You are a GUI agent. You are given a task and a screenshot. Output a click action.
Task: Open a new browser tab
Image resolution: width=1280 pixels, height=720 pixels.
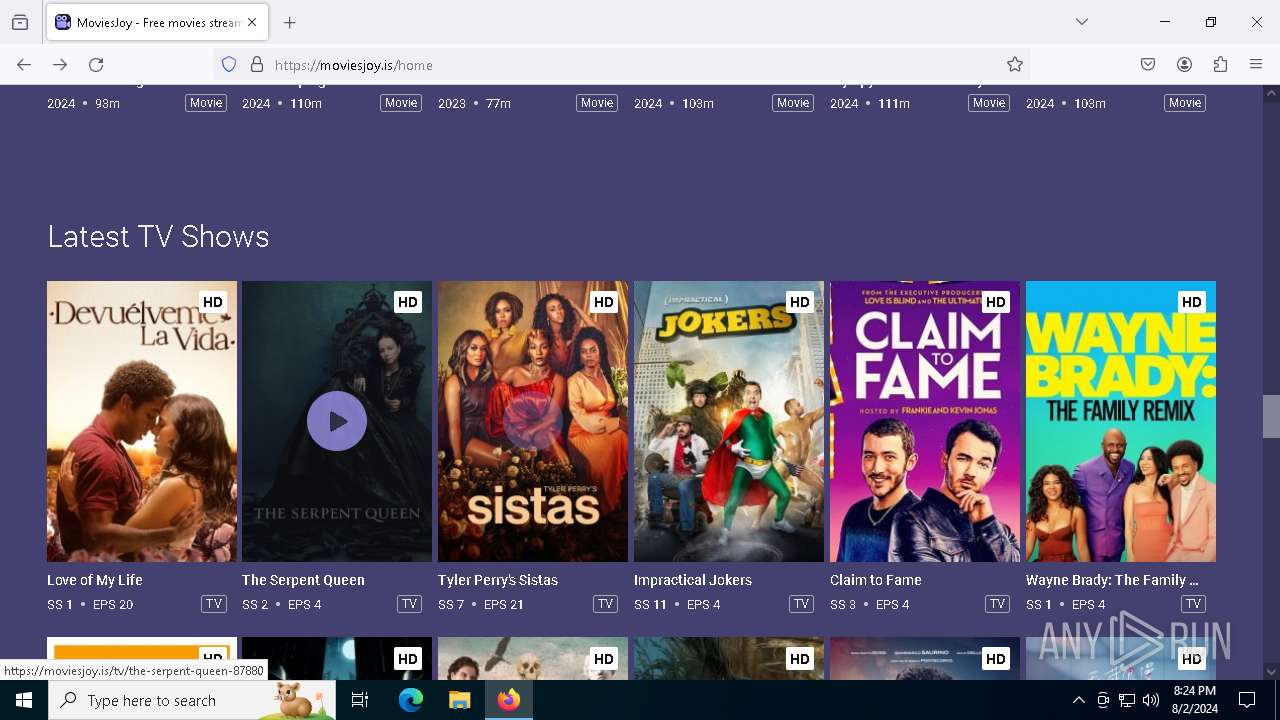tap(290, 22)
